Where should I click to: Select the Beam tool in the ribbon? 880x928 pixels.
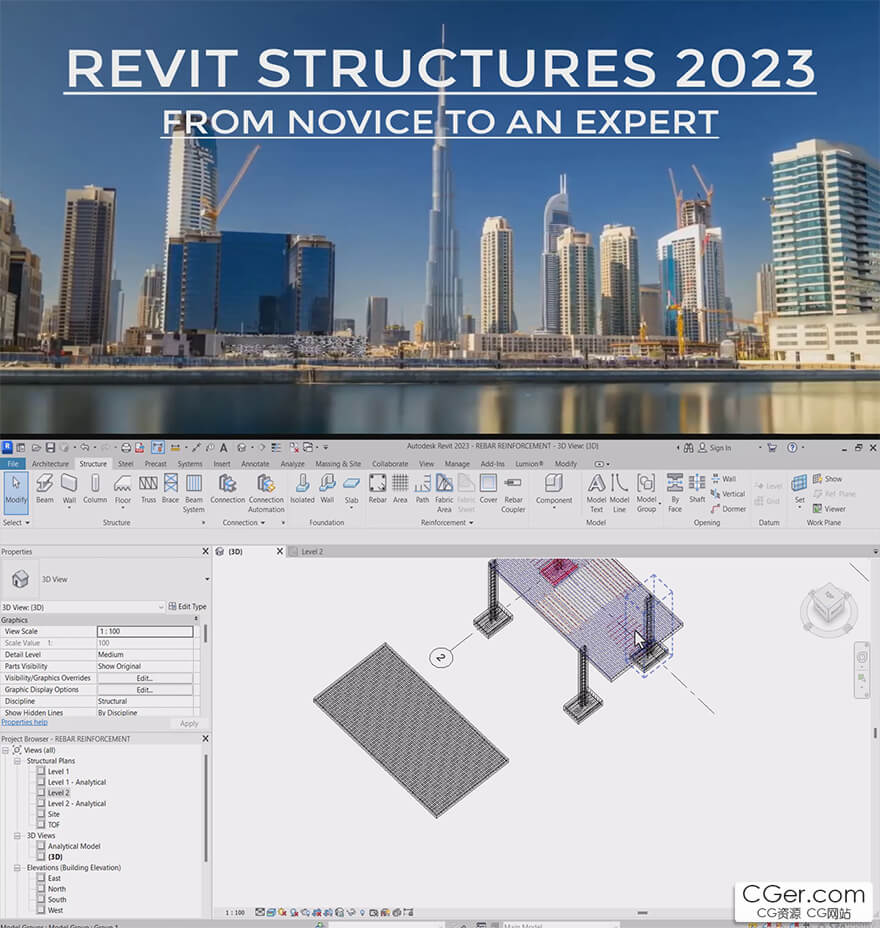click(45, 488)
